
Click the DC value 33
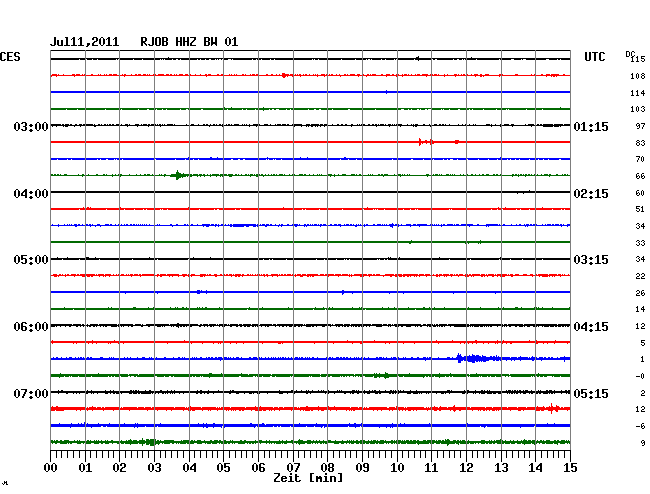pos(640,243)
